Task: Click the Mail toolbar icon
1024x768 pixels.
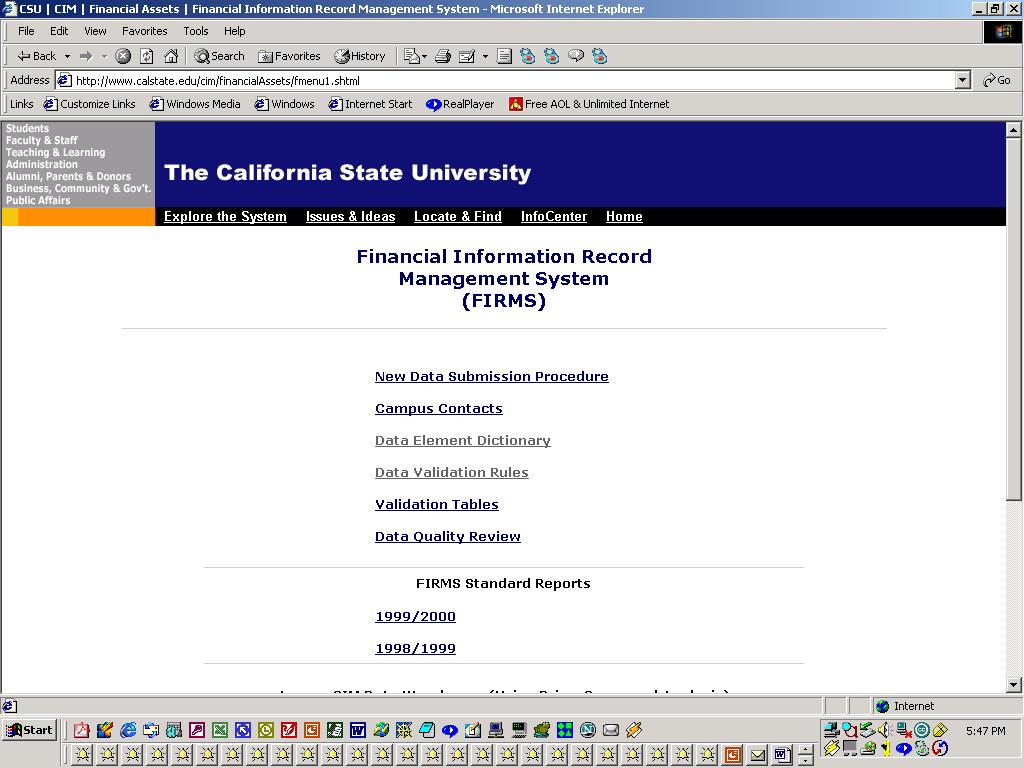Action: 411,56
